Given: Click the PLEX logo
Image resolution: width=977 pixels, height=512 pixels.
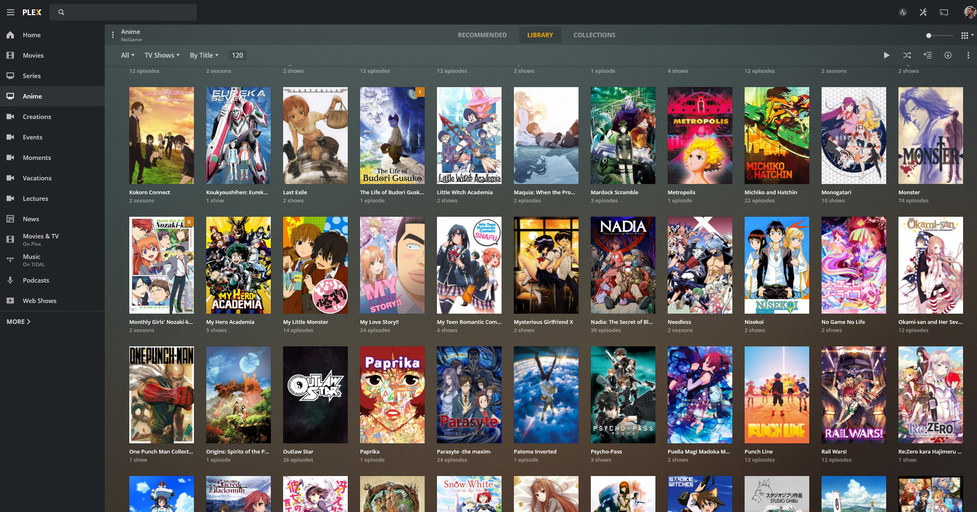Looking at the screenshot, I should 32,12.
